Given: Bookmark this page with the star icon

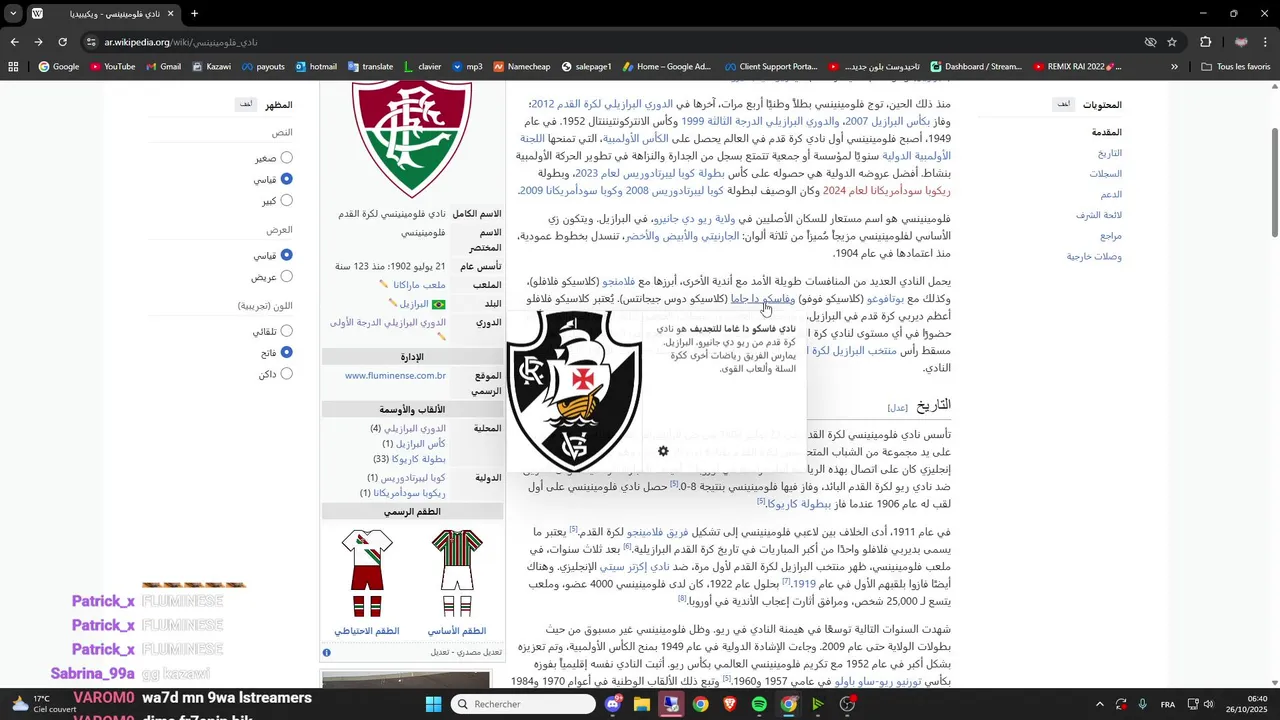Looking at the screenshot, I should click(x=1172, y=42).
